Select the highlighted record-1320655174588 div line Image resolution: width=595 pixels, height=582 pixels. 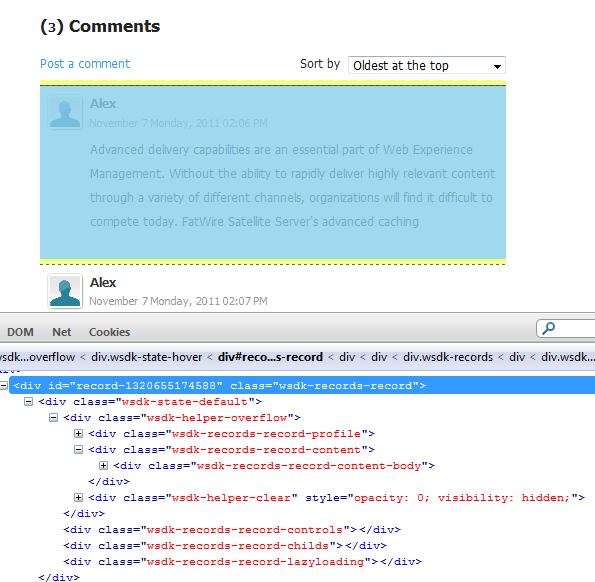pyautogui.click(x=302, y=385)
